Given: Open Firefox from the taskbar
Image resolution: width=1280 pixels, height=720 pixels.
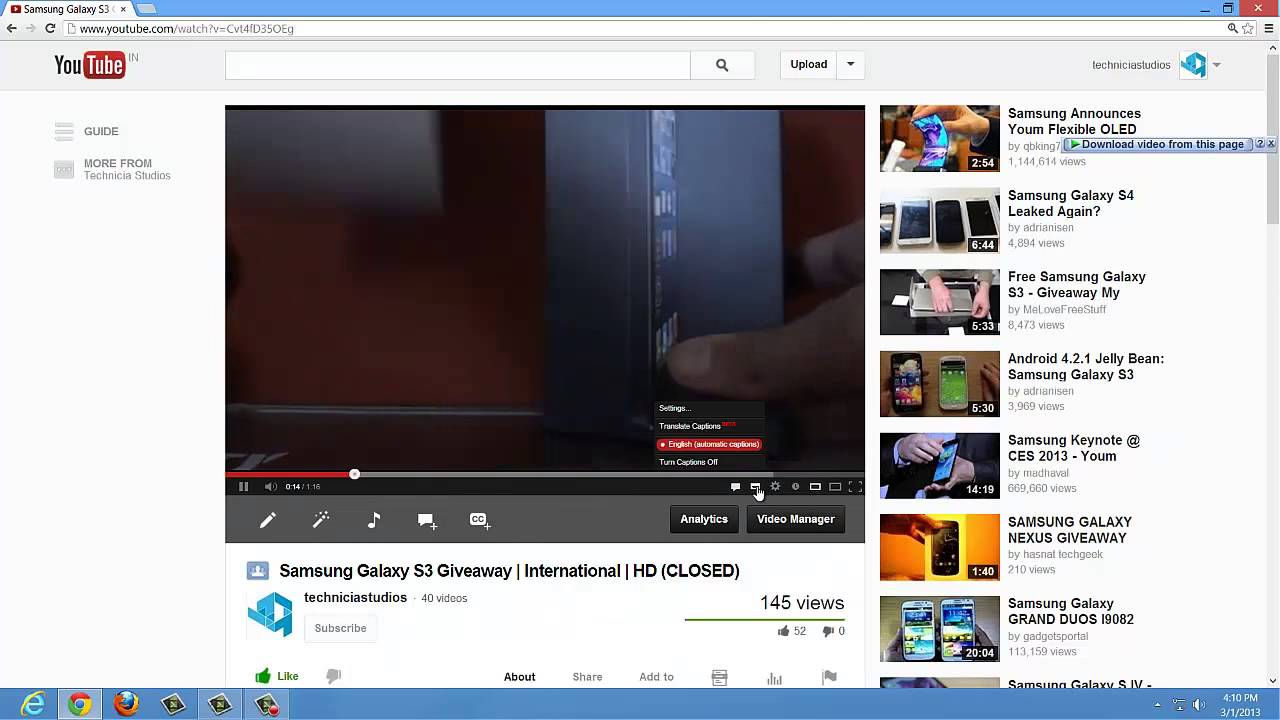Looking at the screenshot, I should [x=126, y=704].
